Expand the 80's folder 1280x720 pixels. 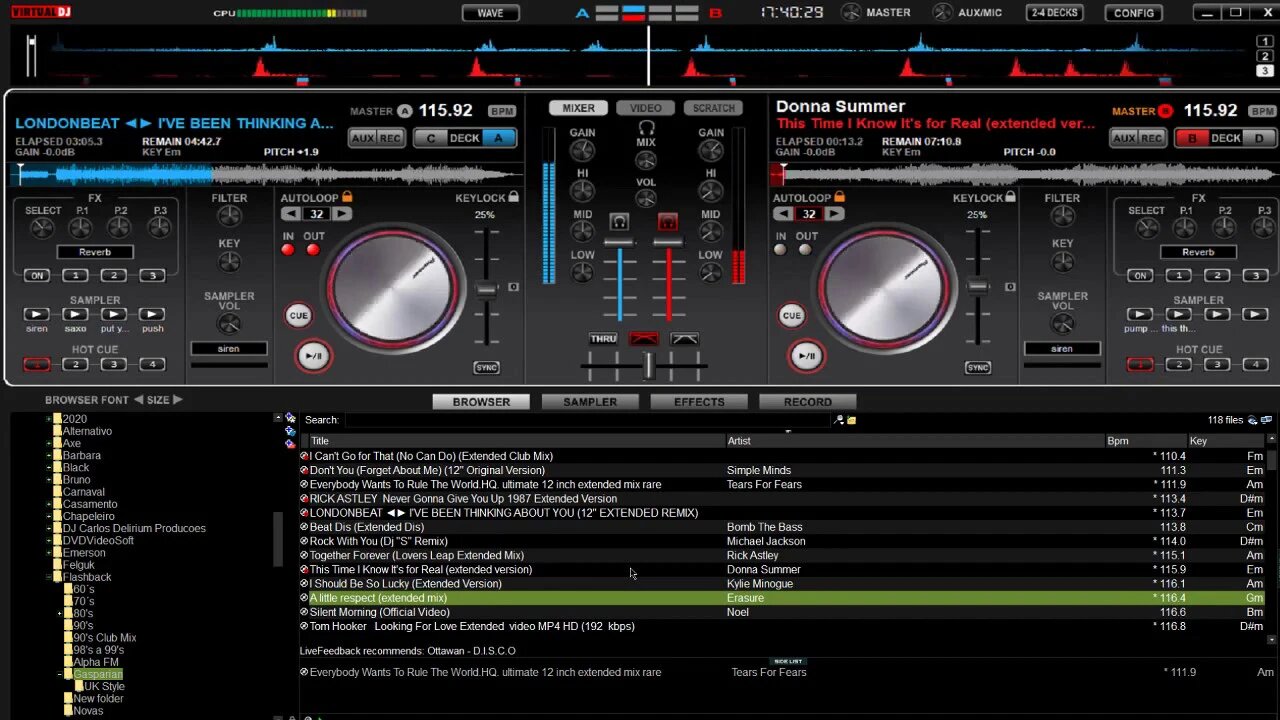point(60,613)
